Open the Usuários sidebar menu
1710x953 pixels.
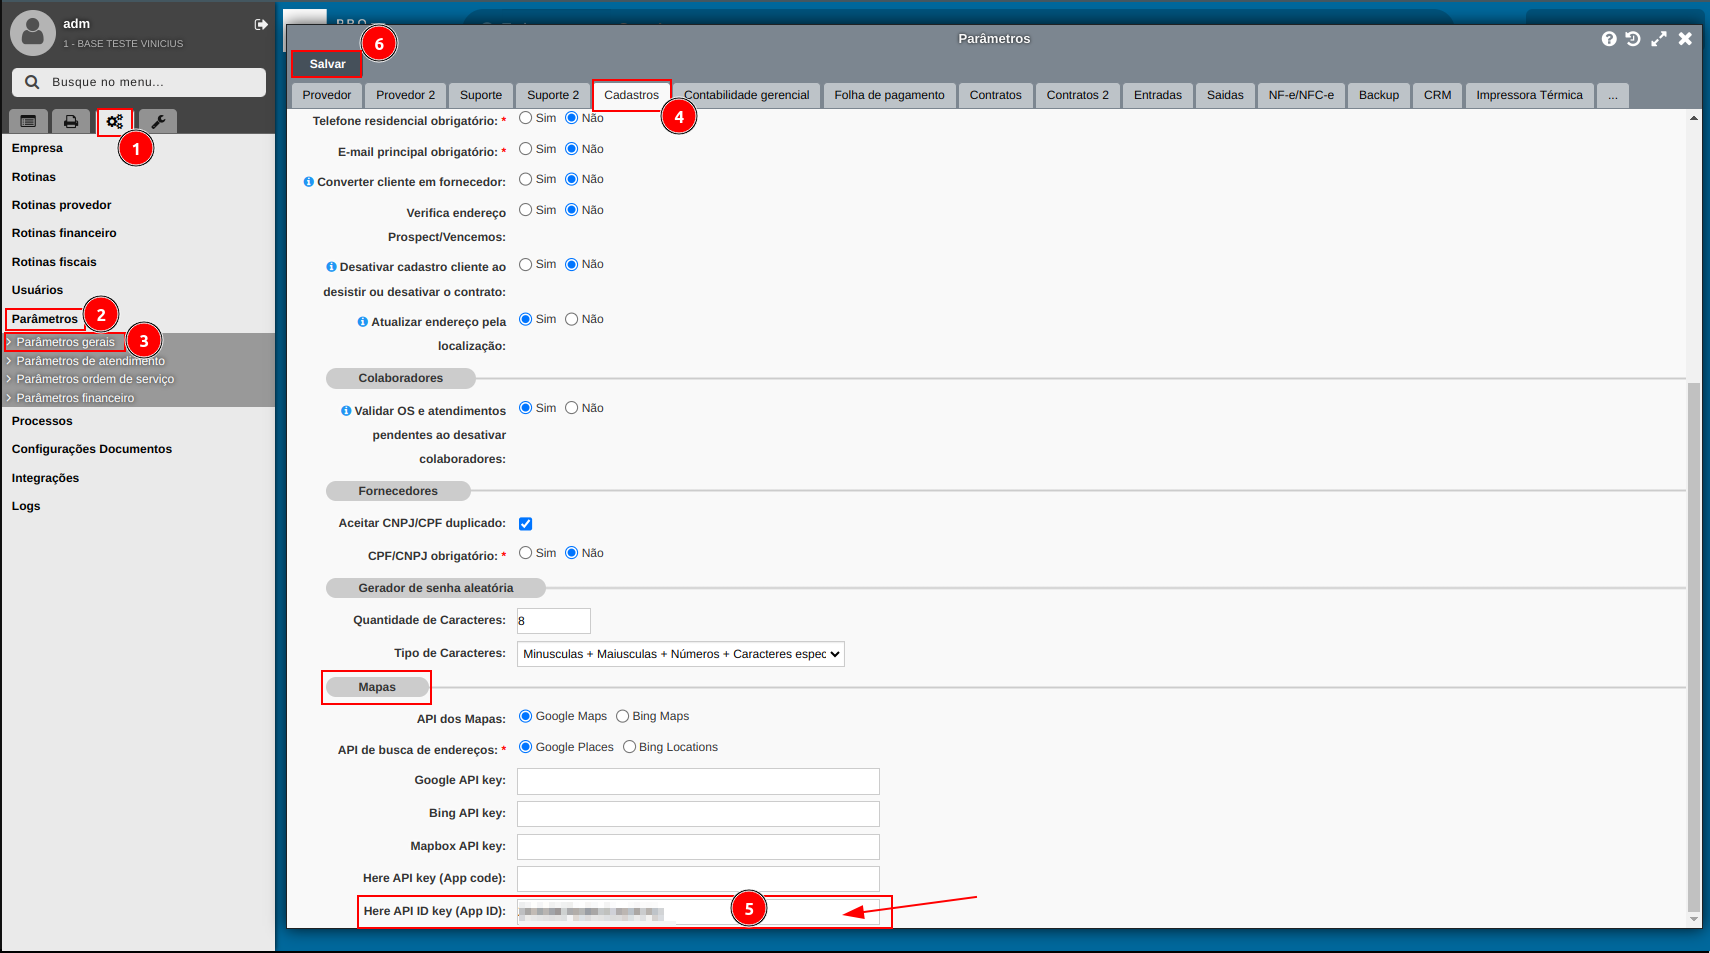pyautogui.click(x=37, y=290)
